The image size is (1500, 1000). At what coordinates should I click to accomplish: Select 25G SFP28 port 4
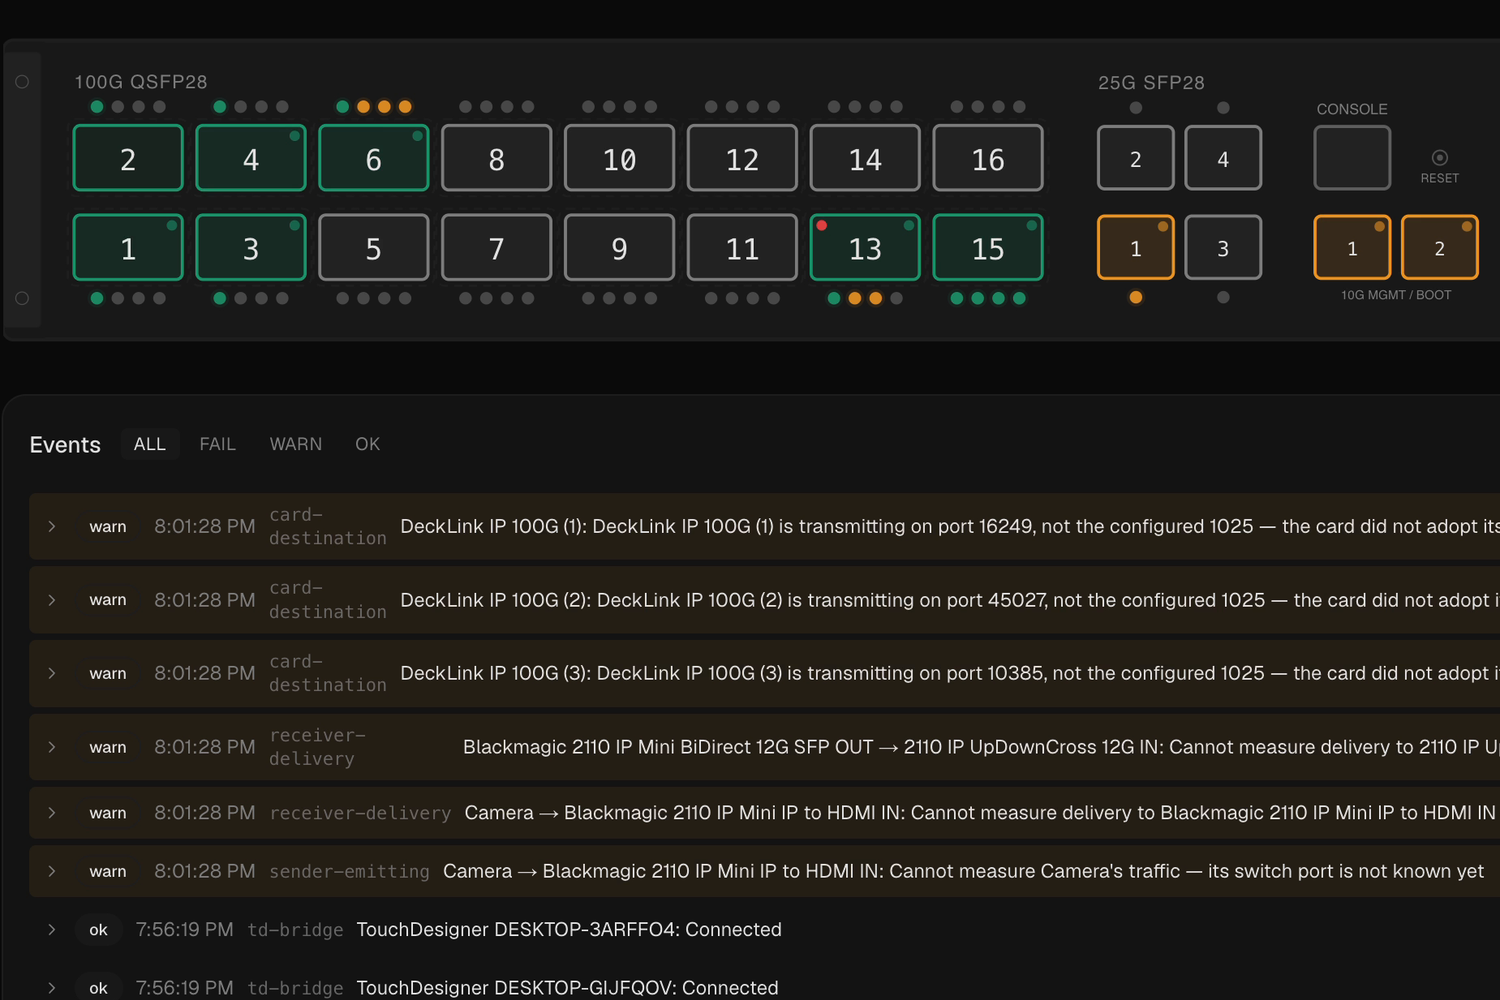click(1223, 158)
